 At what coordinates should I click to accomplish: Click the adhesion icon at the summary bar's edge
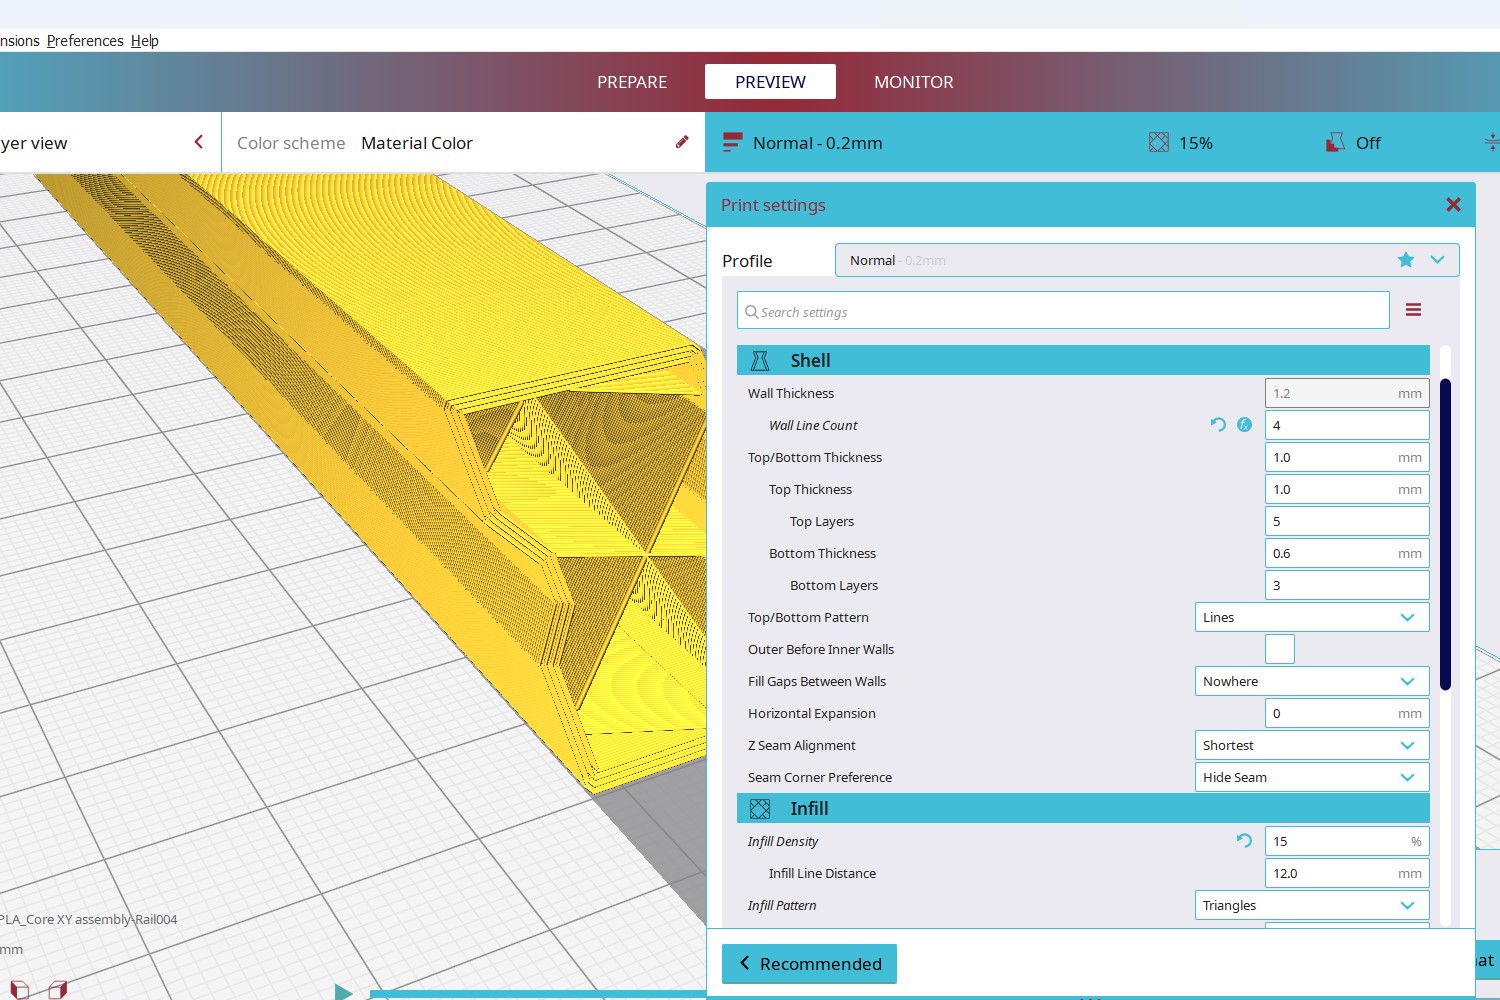click(x=1492, y=143)
